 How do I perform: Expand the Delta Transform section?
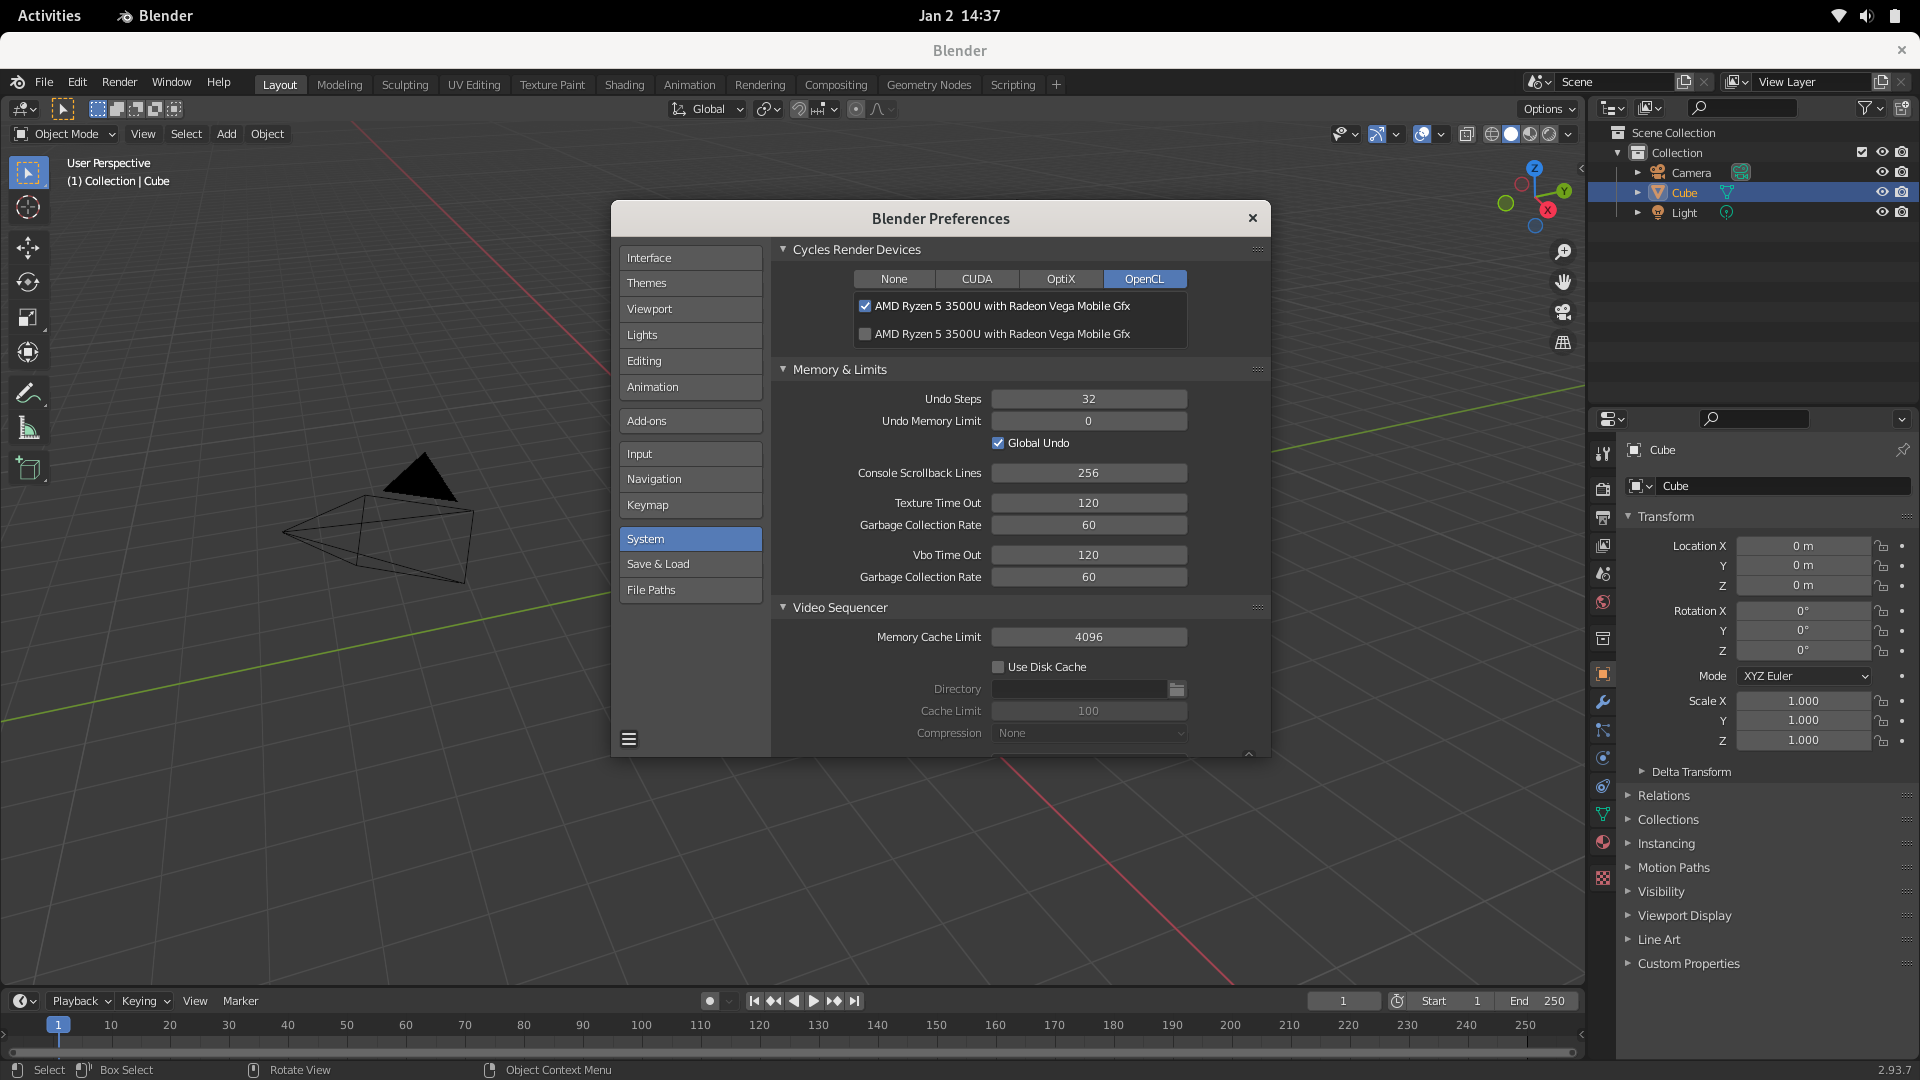[x=1691, y=772]
